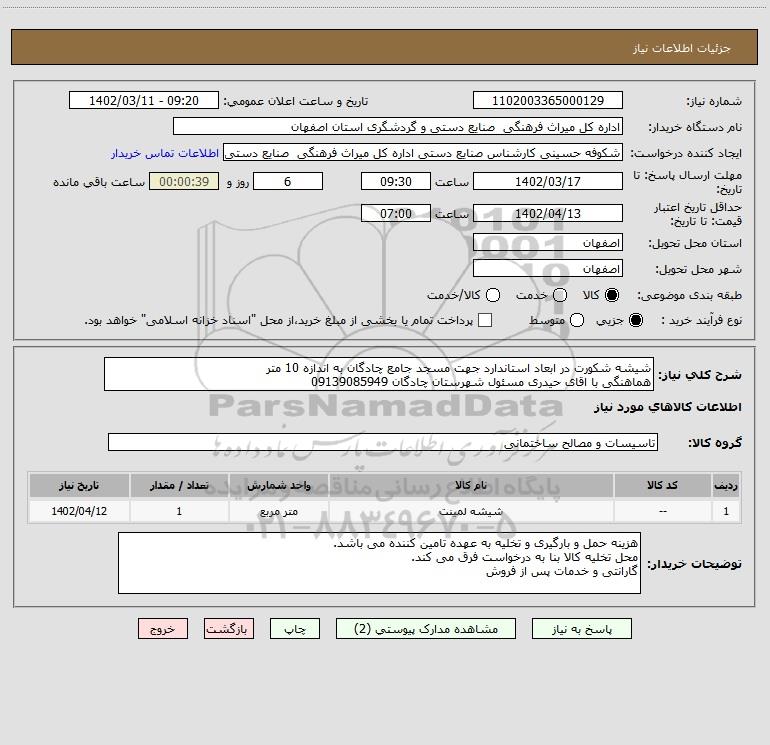
Task: Click the buyer organization name field
Action: click(398, 127)
